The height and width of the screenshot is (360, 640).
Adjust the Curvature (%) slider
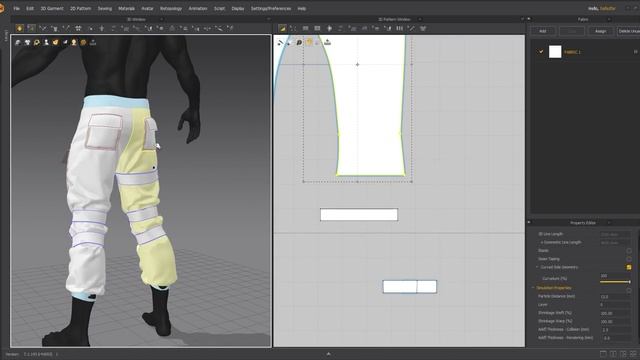coord(615,282)
